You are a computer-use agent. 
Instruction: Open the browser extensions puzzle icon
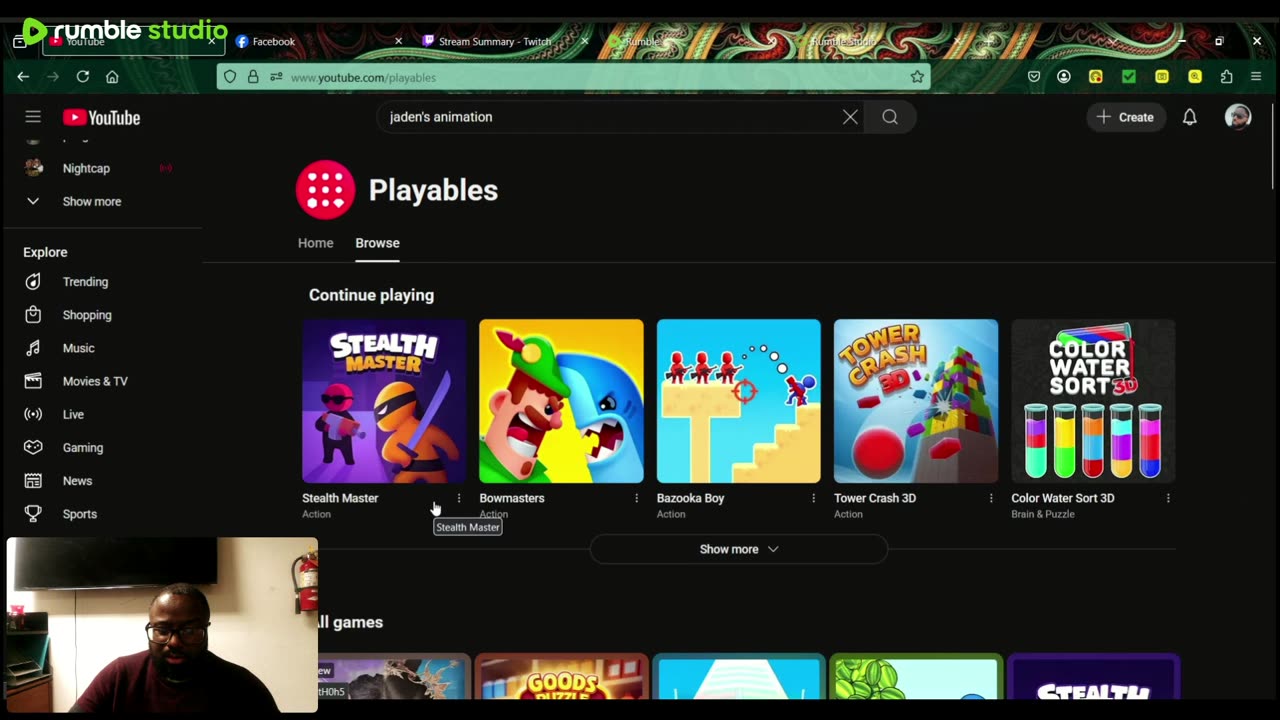[1227, 77]
